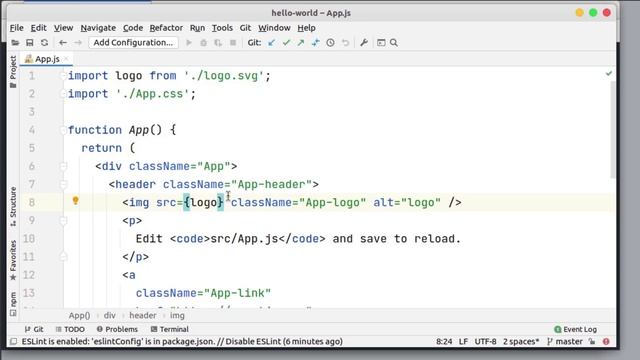Viewport: 640px width, 360px height.
Task: Click the App() breadcrumb
Action: coord(79,315)
